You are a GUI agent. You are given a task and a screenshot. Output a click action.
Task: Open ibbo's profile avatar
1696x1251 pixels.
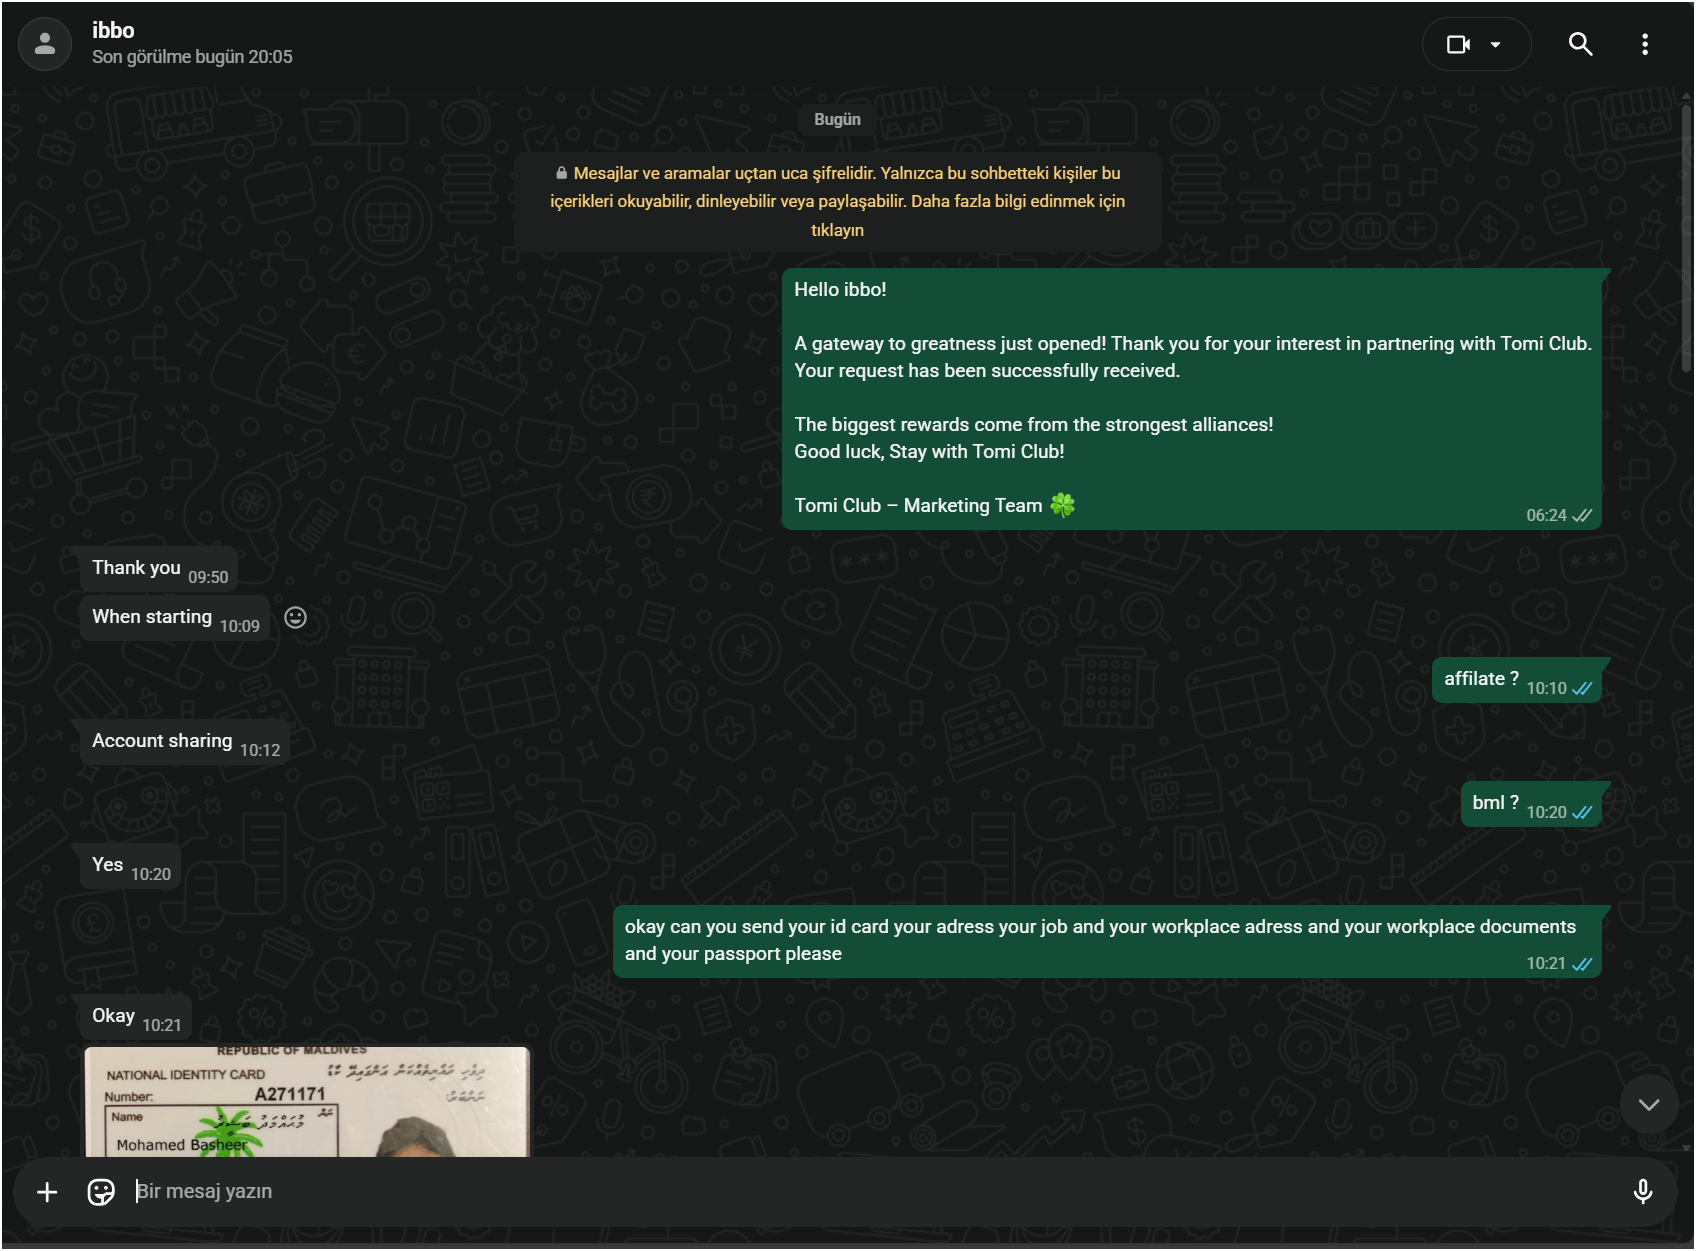45,44
